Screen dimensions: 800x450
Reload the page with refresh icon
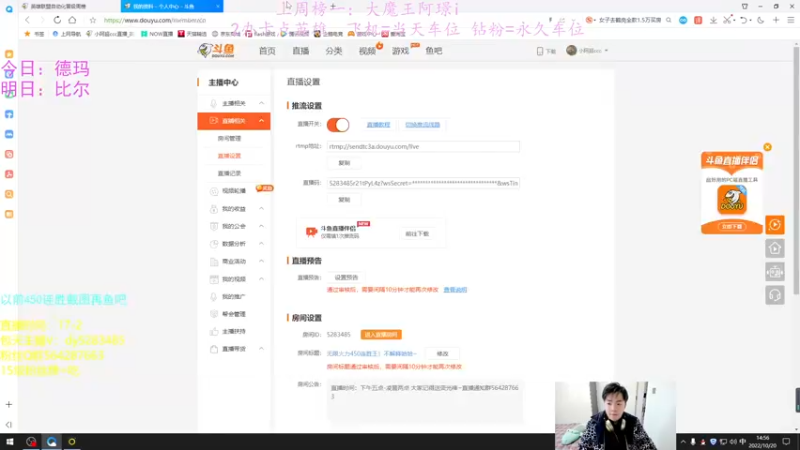[x=57, y=20]
